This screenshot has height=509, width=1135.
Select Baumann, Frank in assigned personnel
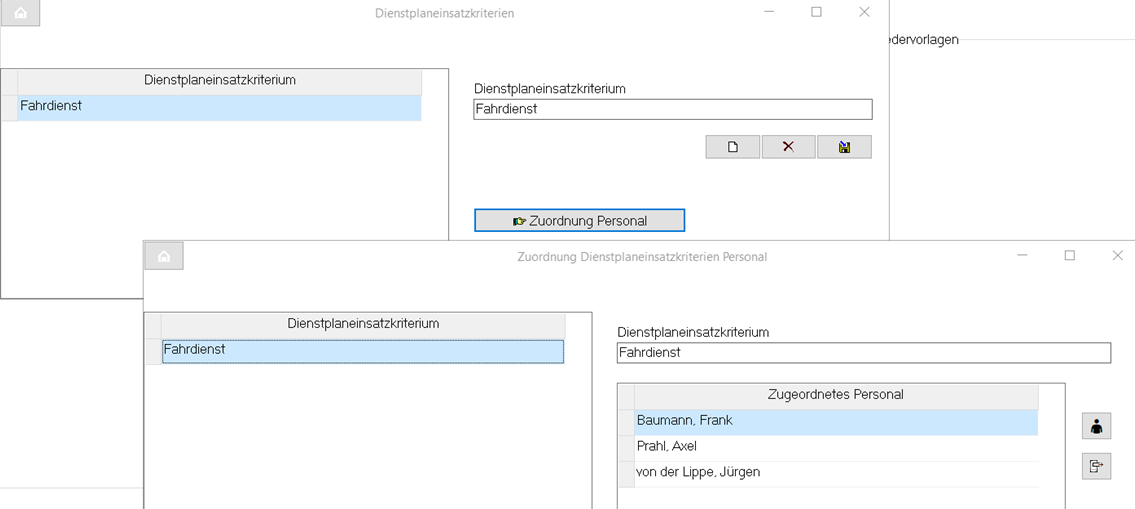(836, 422)
